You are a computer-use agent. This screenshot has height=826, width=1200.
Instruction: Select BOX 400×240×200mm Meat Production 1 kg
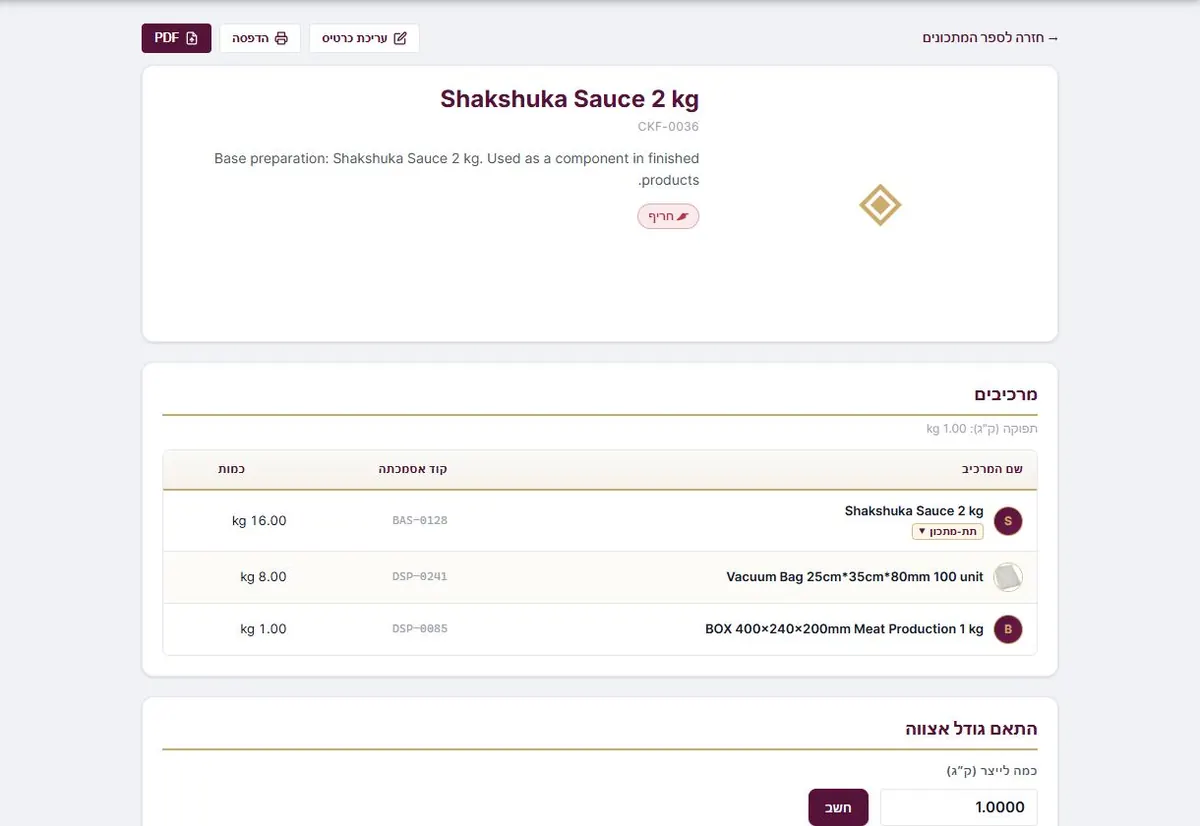[845, 629]
